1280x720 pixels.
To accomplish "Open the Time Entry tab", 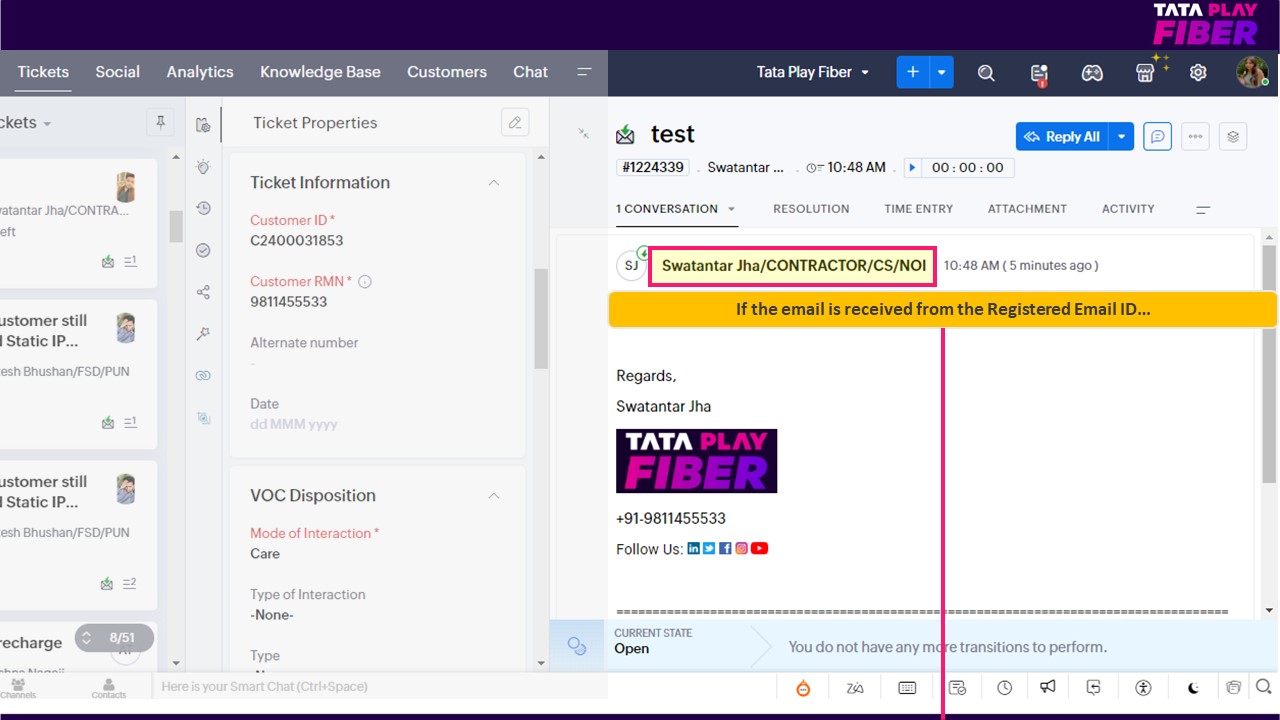I will tap(918, 209).
